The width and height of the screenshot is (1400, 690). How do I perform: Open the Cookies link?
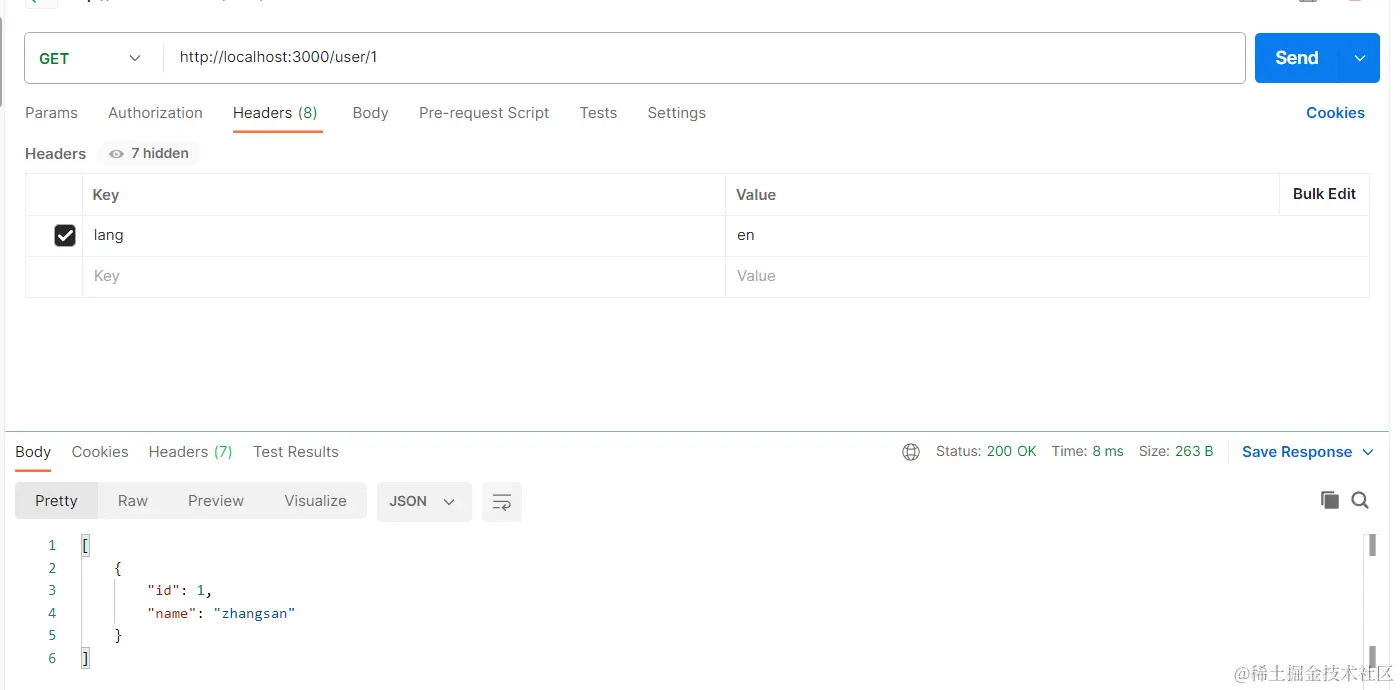(1335, 113)
